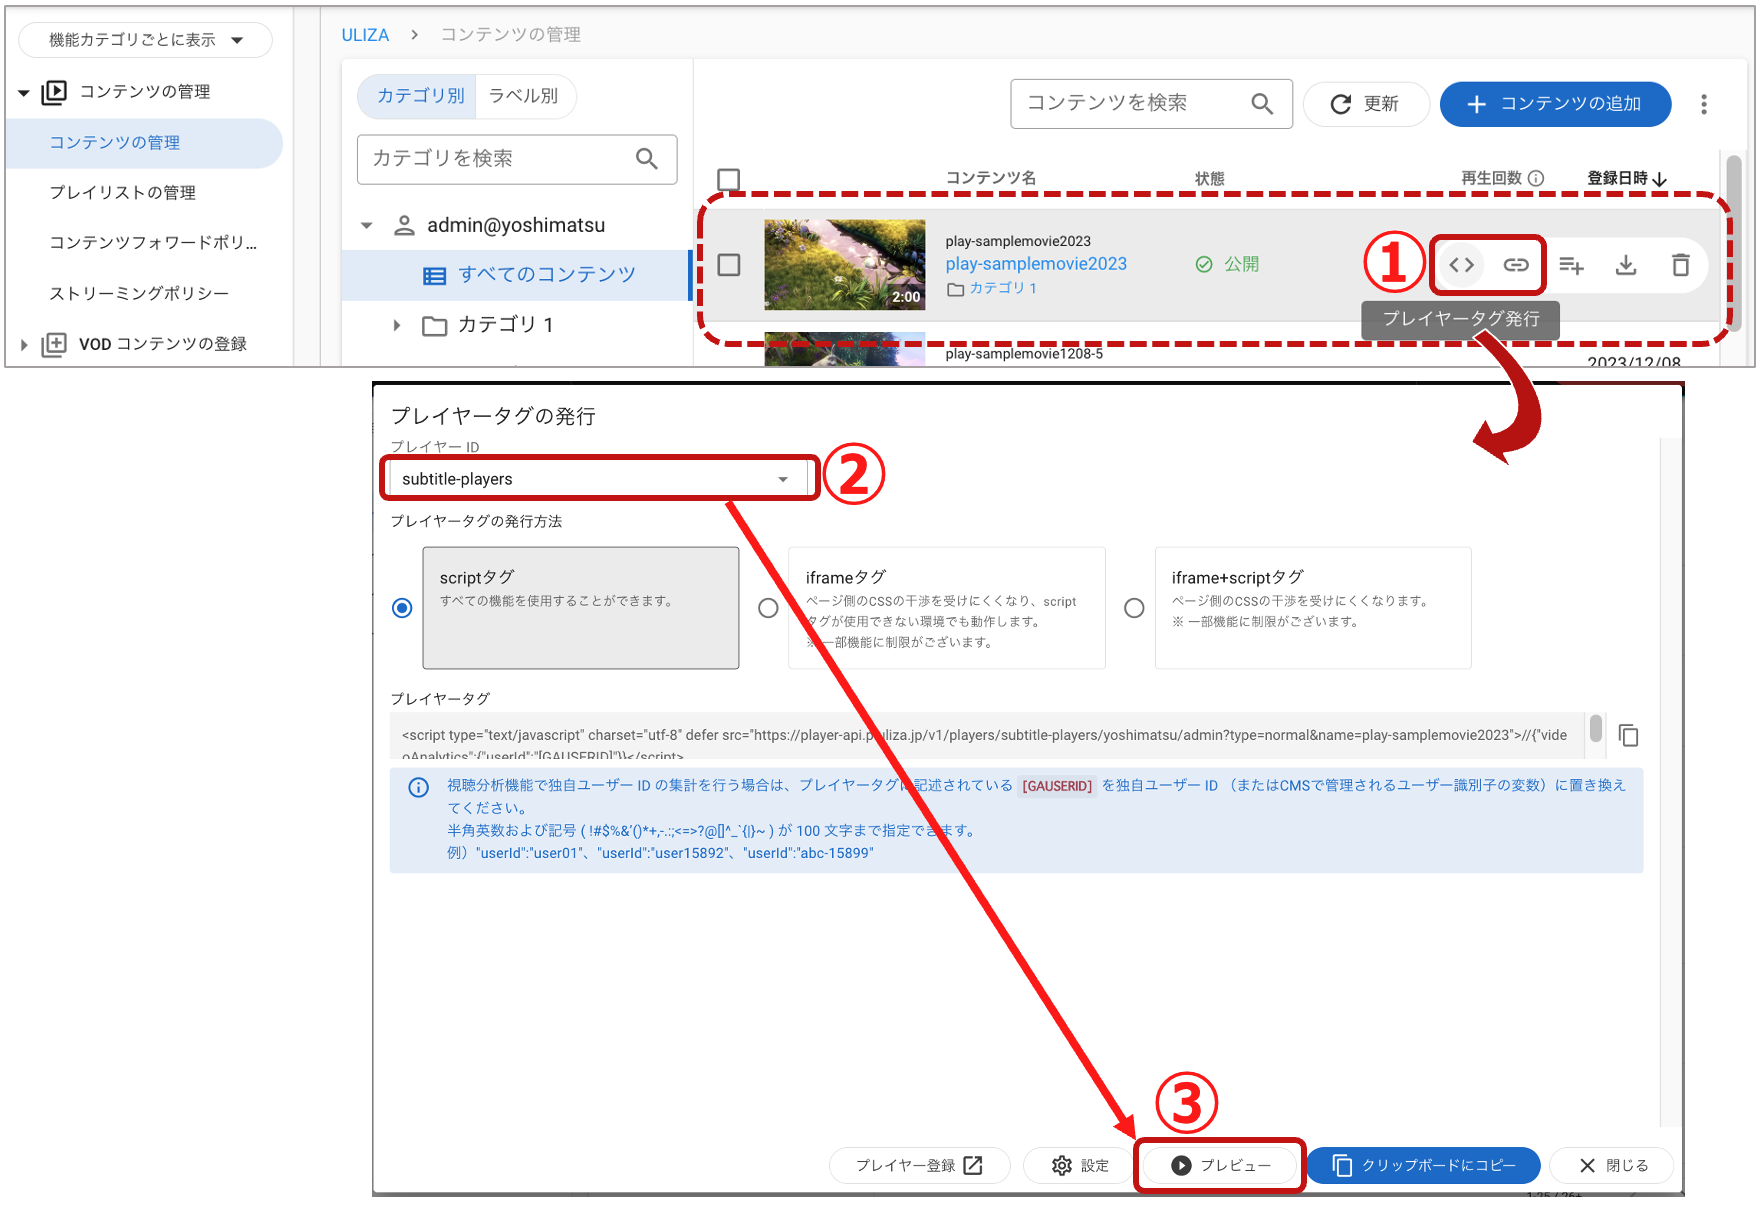Collapse the コンテンツの管理 sidebar section
The width and height of the screenshot is (1764, 1206).
coord(24,93)
